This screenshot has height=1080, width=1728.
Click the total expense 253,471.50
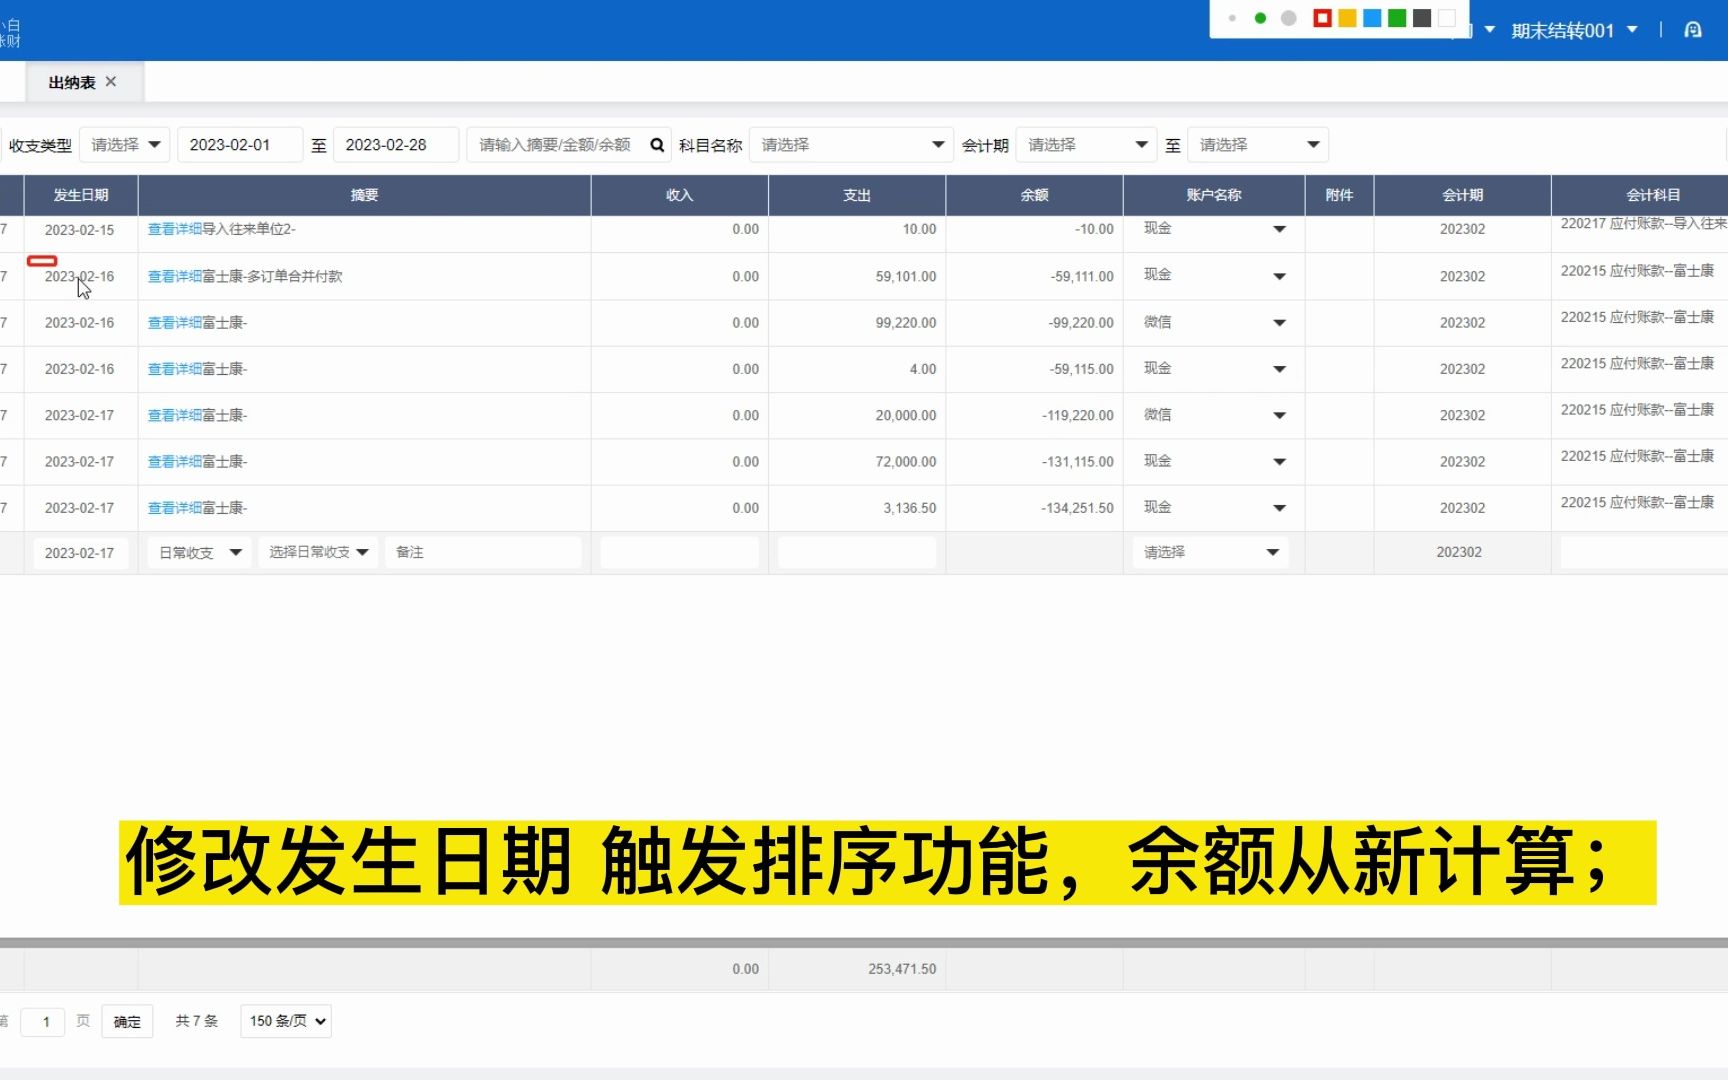click(902, 969)
